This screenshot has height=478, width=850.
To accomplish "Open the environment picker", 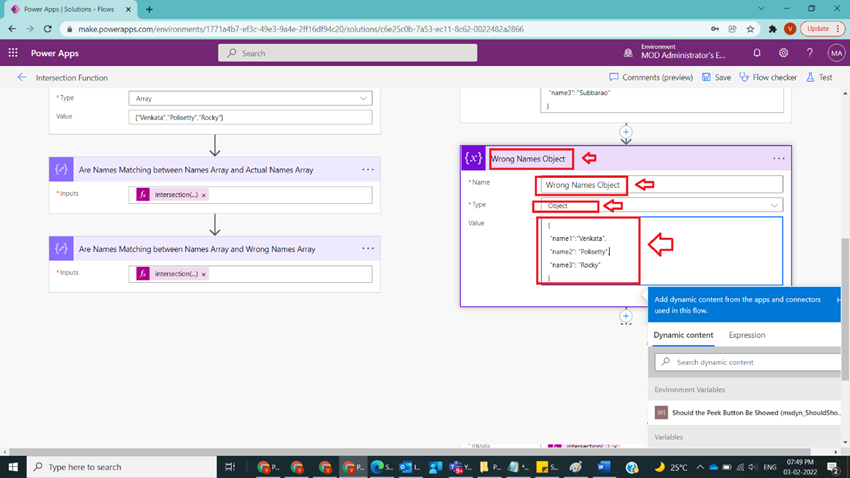I will point(675,53).
